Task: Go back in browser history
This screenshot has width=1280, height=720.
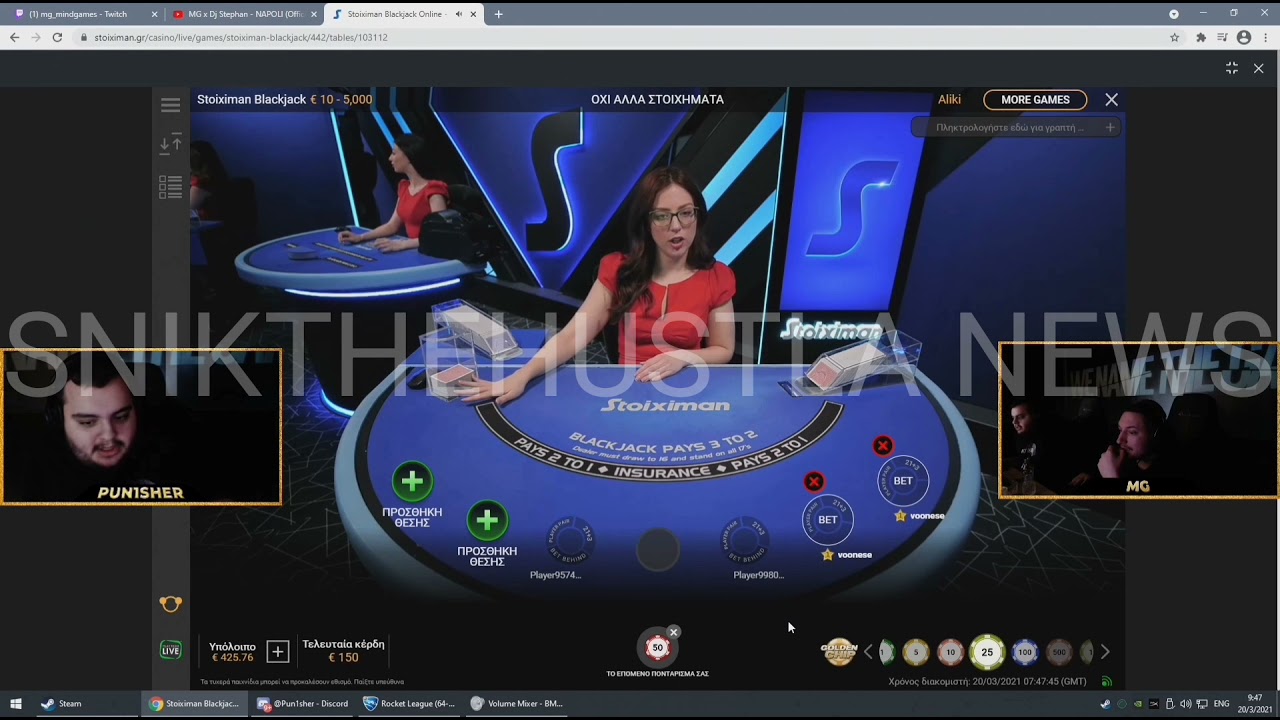Action: [x=14, y=37]
